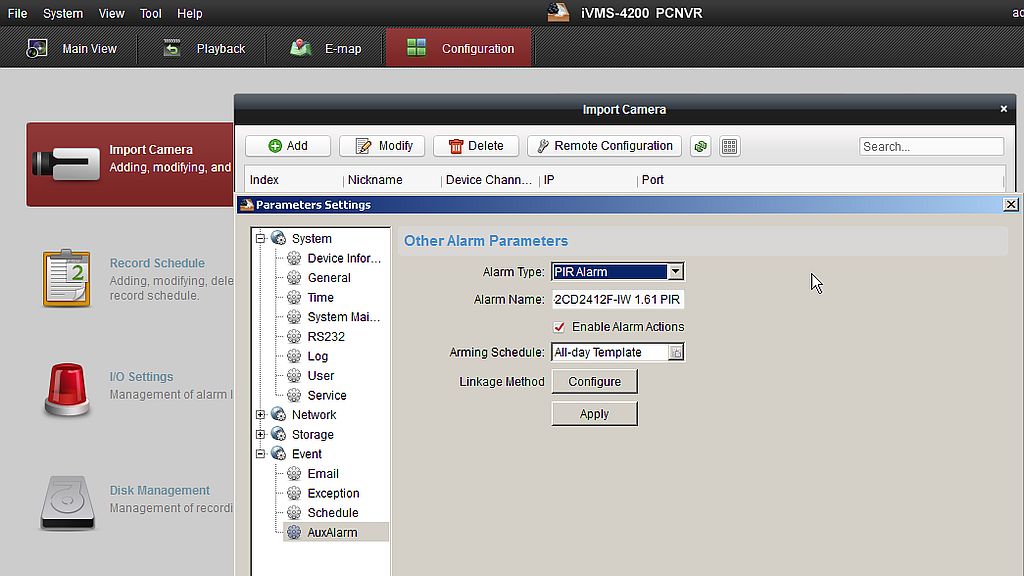Click the Disk Management link

(159, 490)
